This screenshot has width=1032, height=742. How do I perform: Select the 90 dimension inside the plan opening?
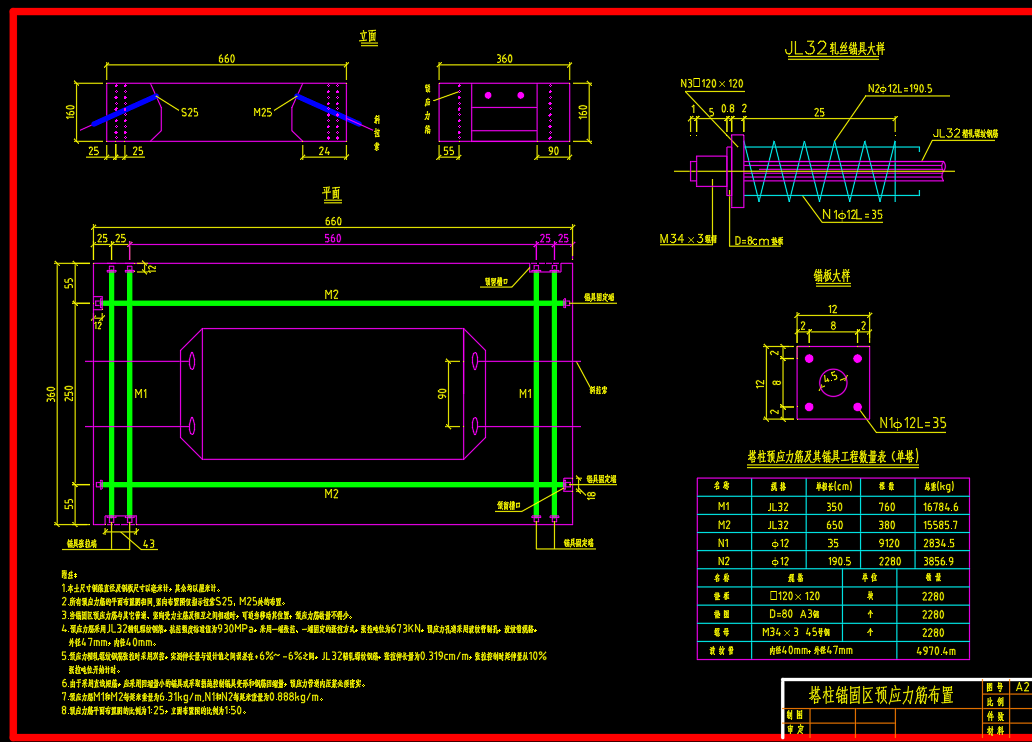[x=441, y=393]
